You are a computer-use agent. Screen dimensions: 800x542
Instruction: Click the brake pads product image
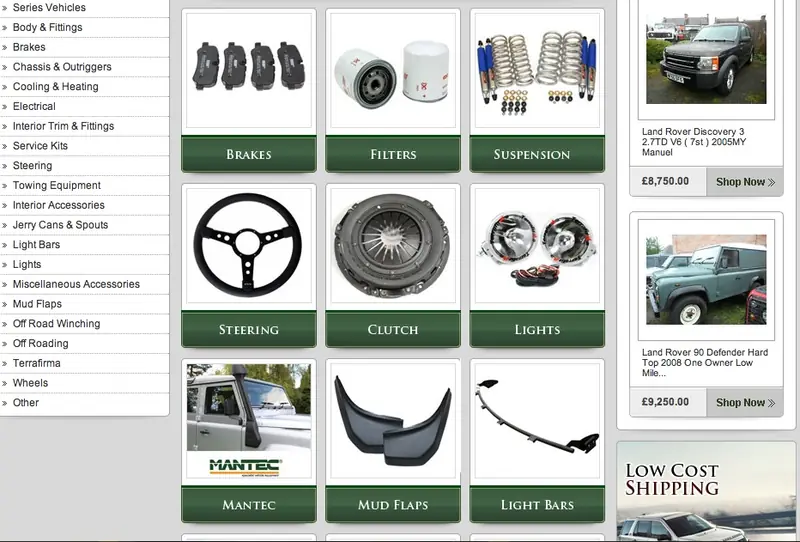coord(249,70)
